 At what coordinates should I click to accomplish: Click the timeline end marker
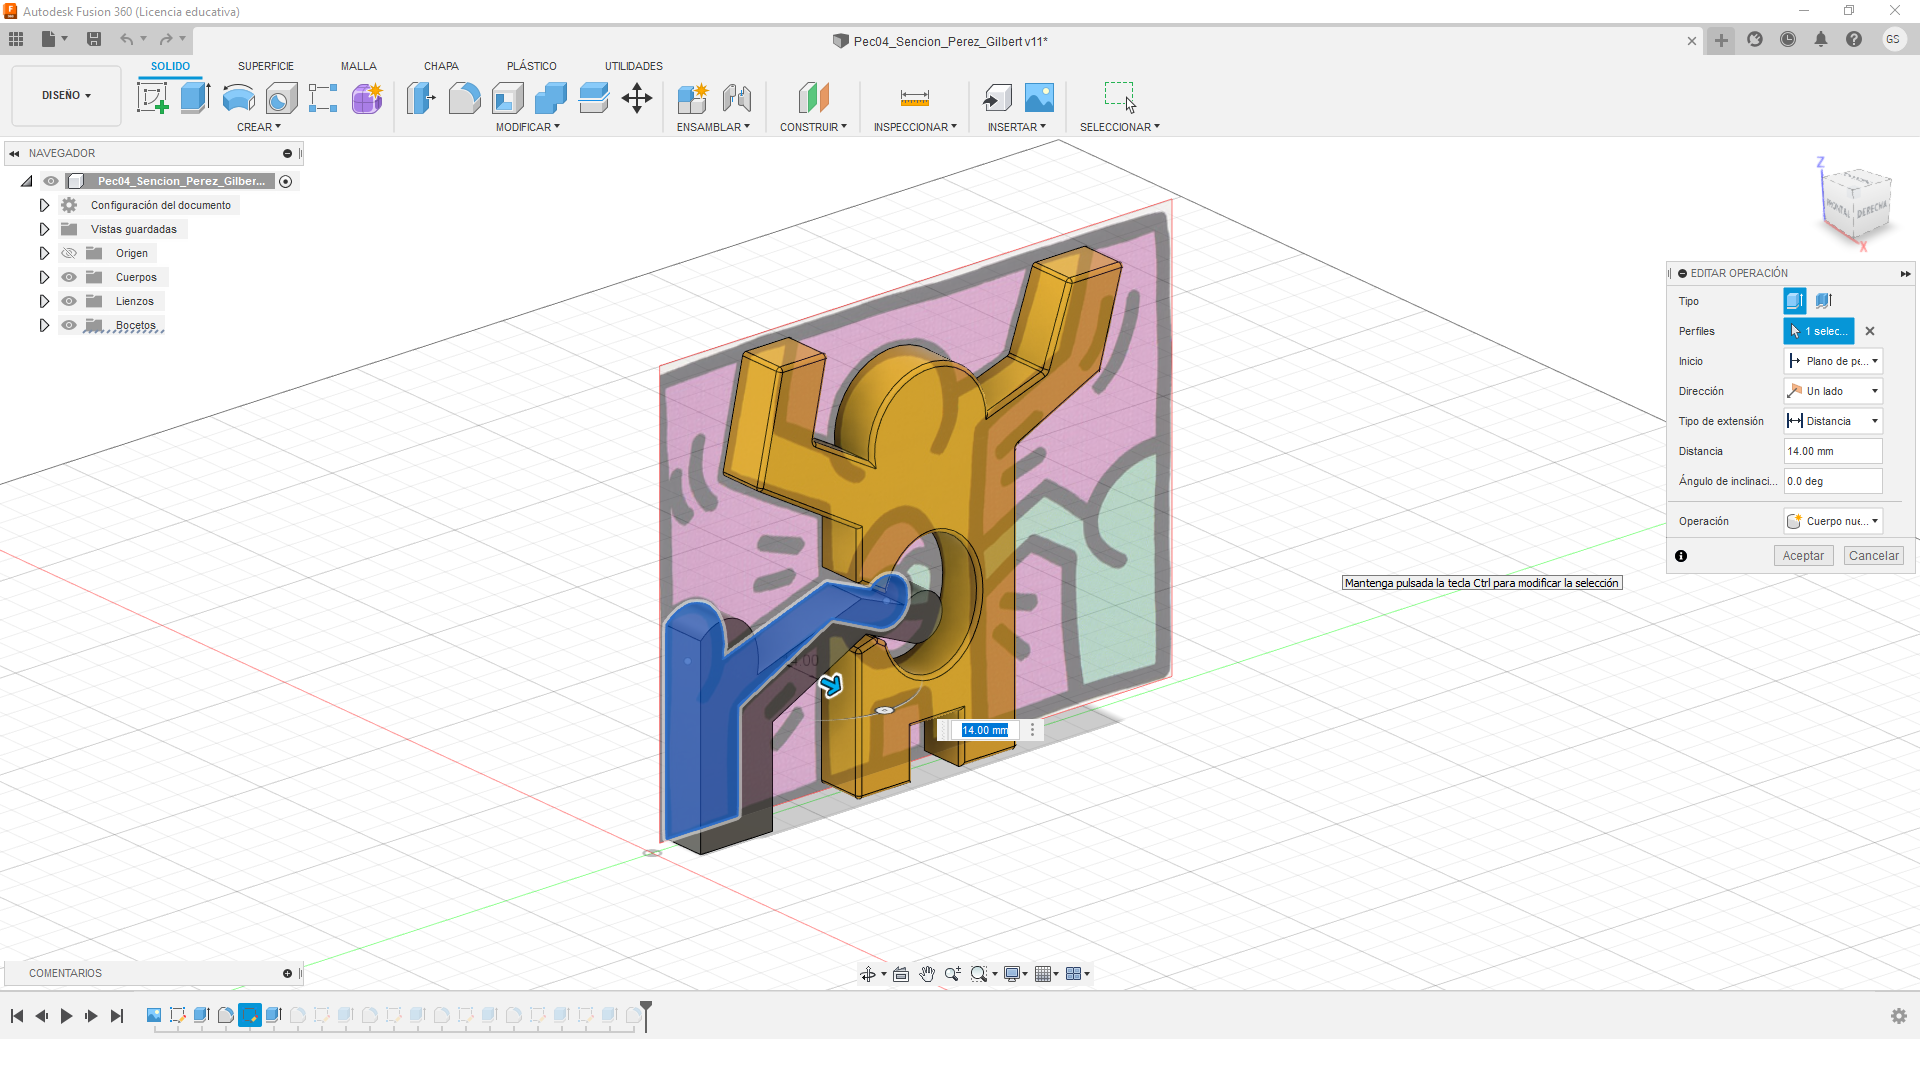pyautogui.click(x=646, y=1014)
